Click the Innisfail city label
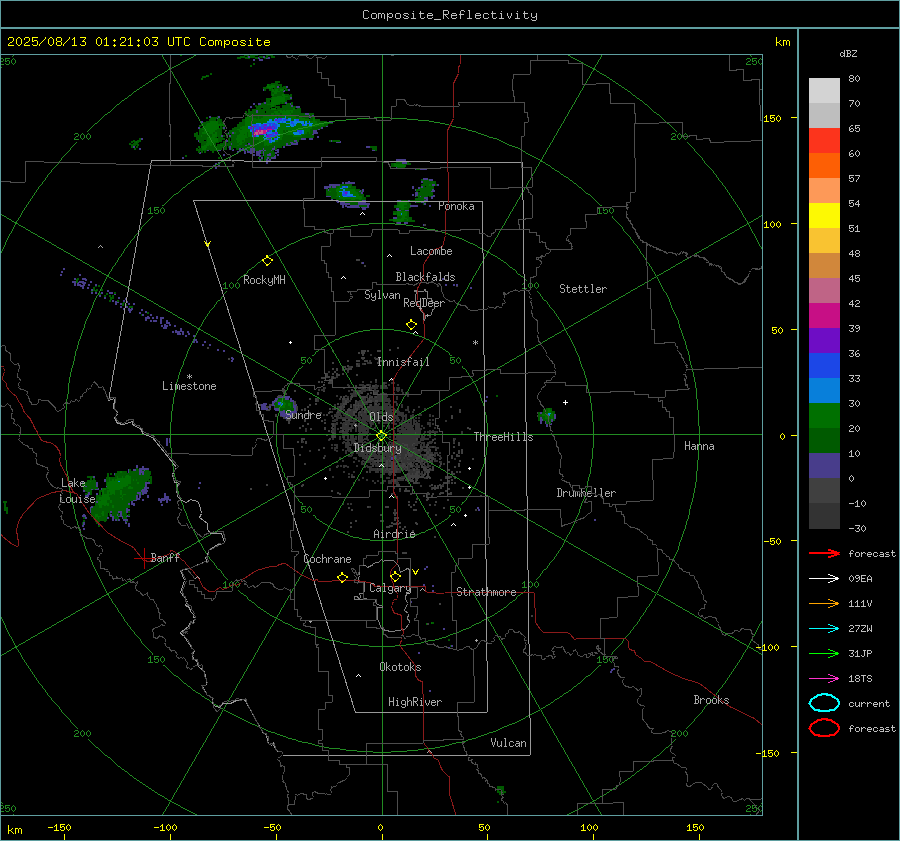The height and width of the screenshot is (841, 900). tap(403, 362)
